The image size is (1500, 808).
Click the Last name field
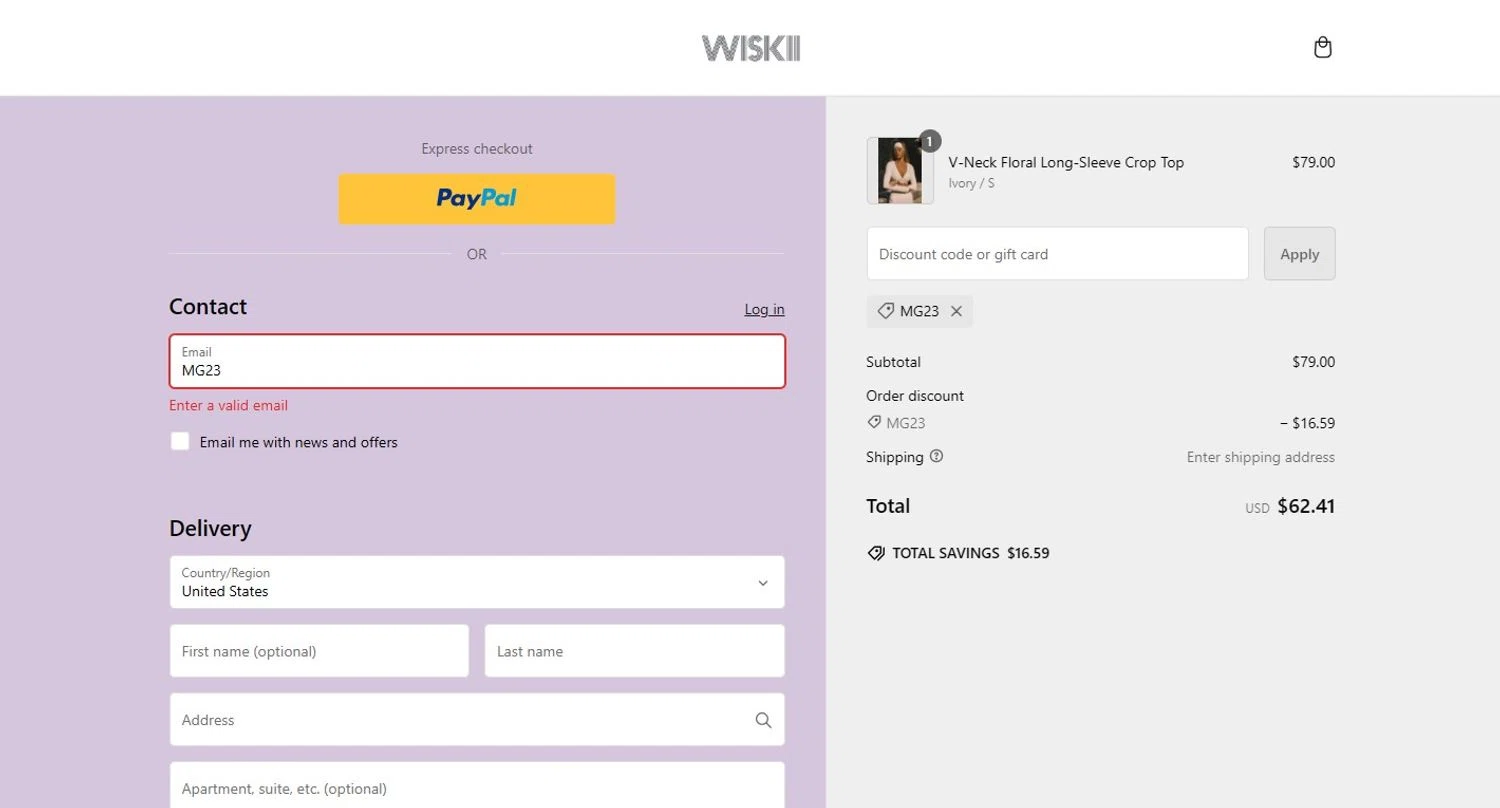coord(634,651)
